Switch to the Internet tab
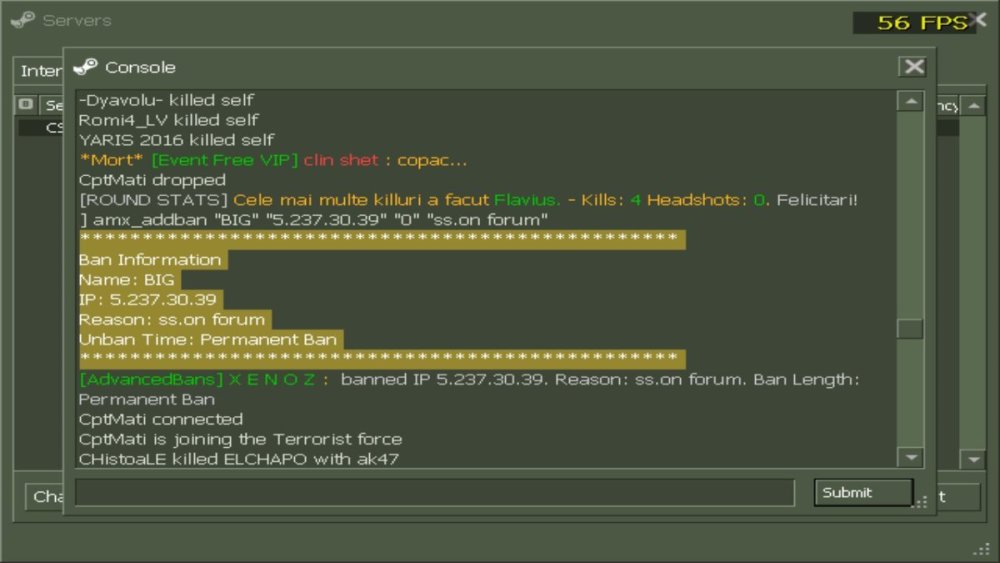This screenshot has width=1000, height=563. [40, 71]
